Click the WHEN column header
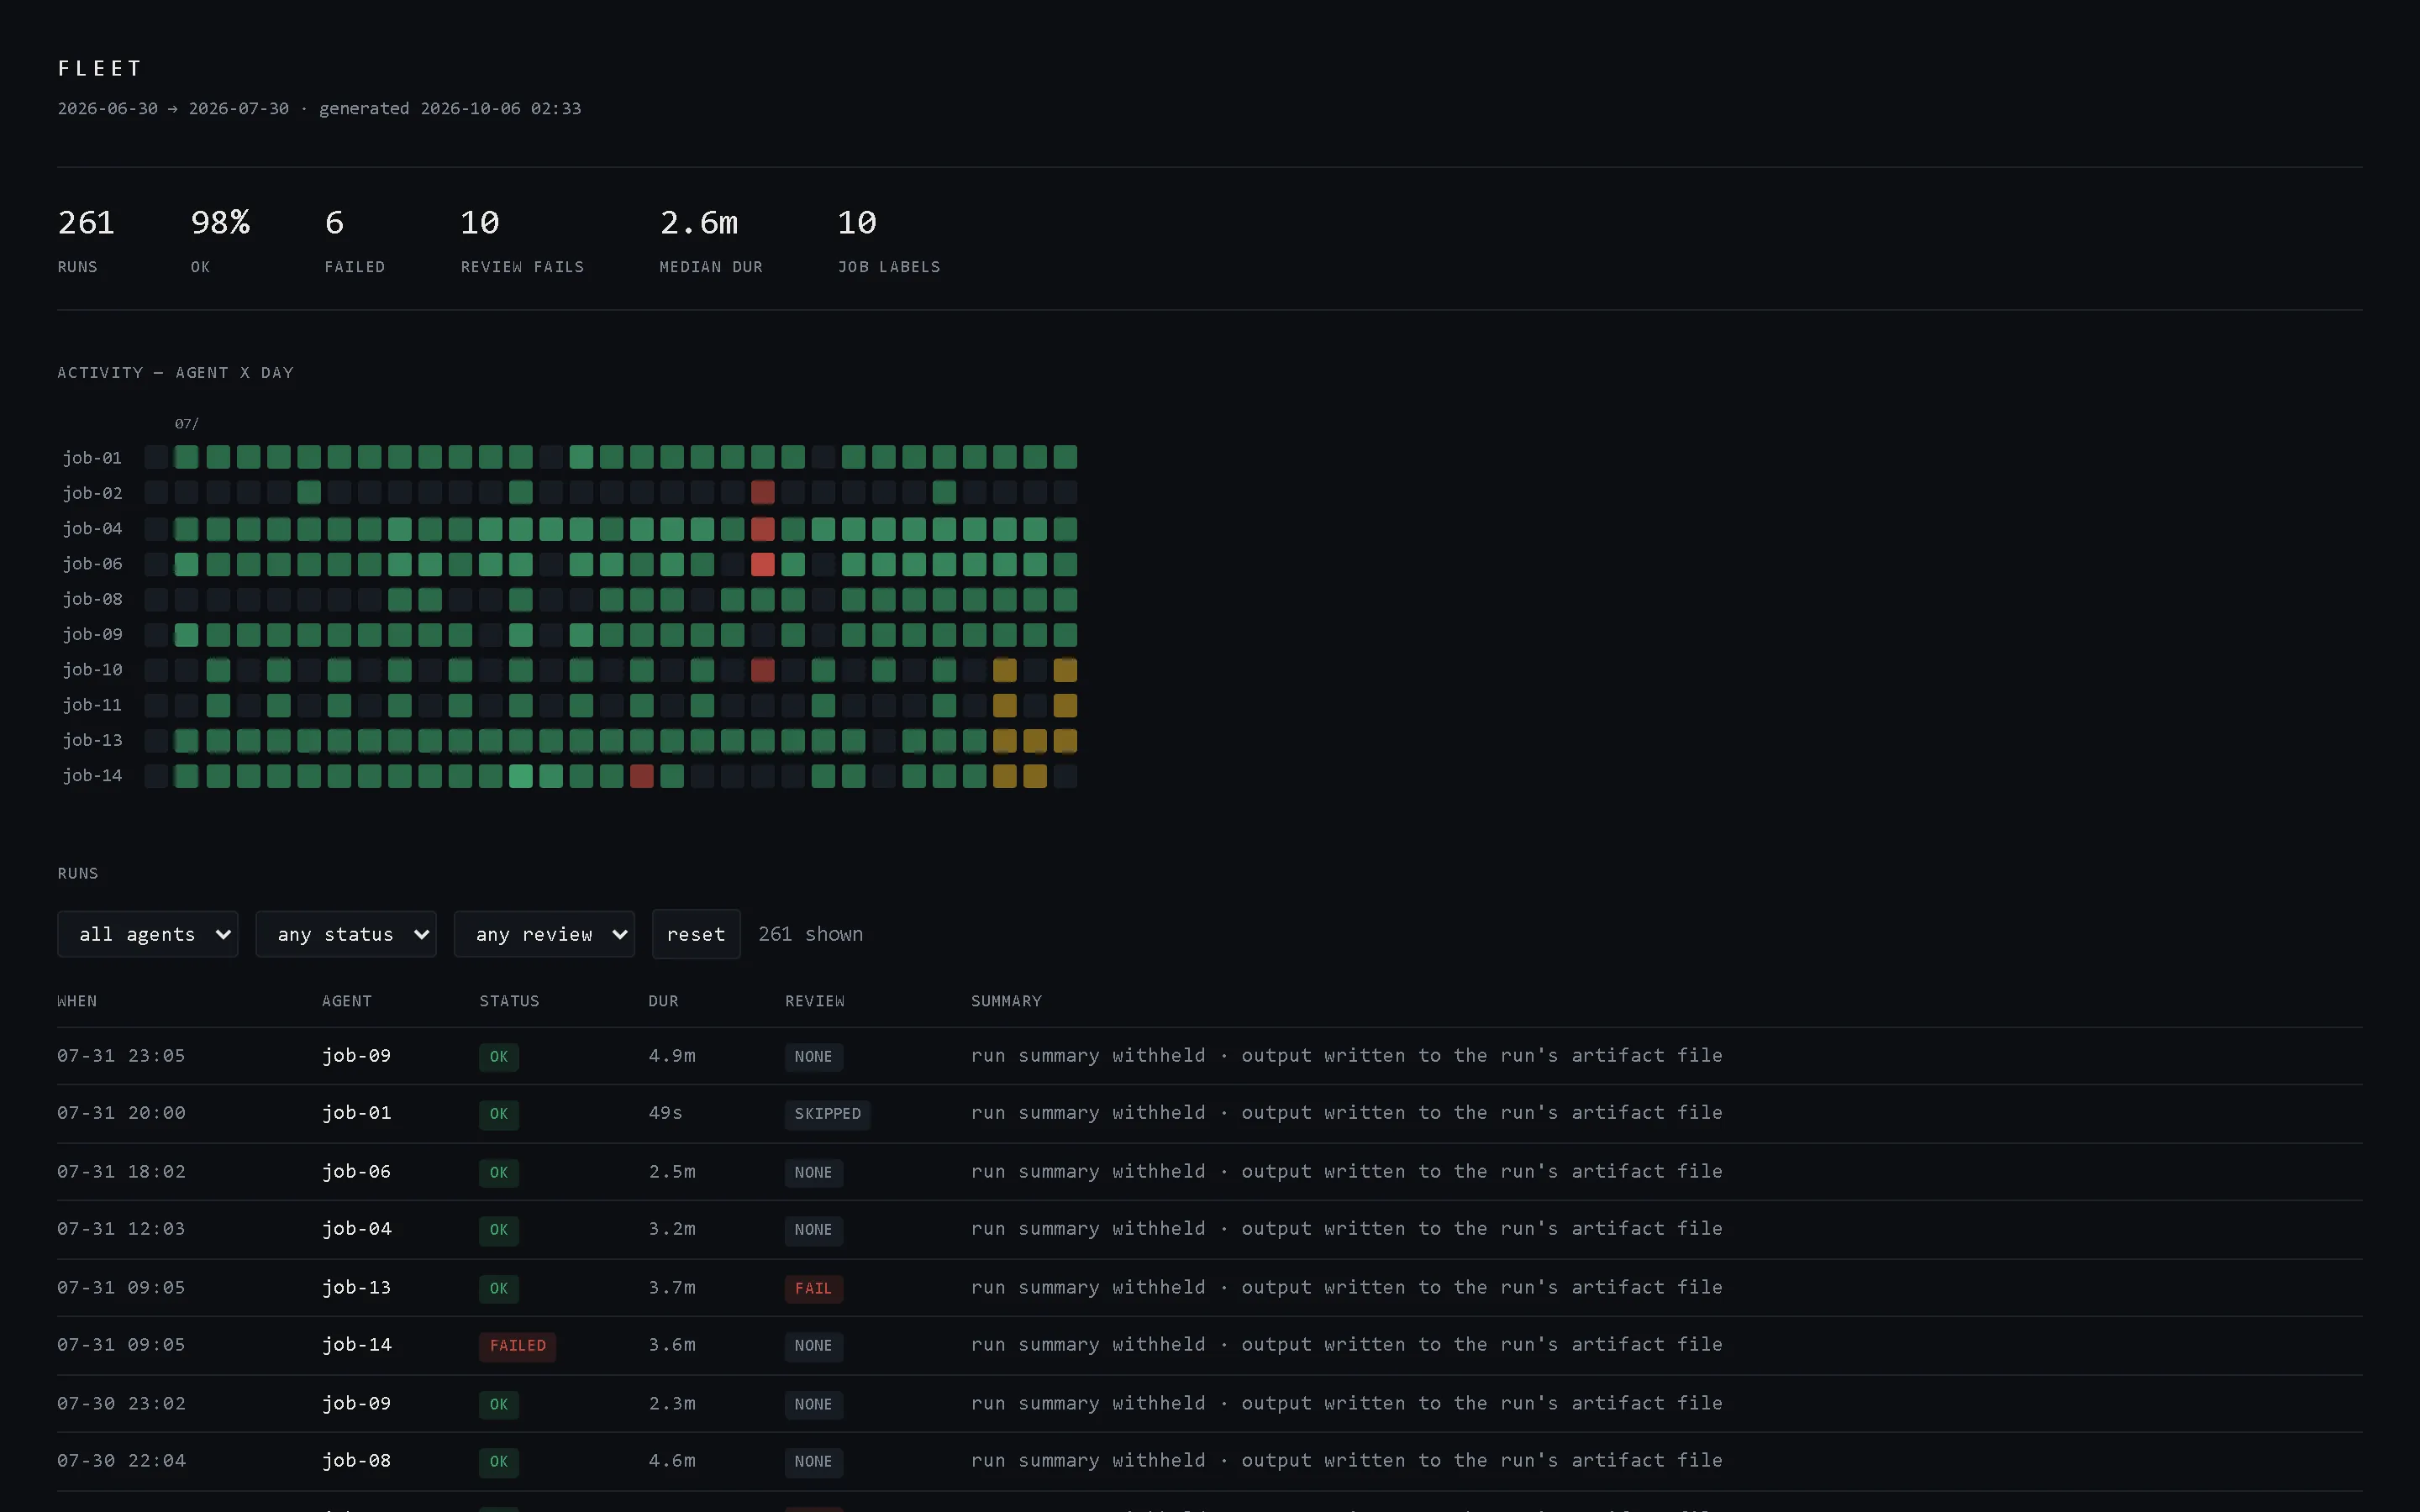 [x=77, y=1001]
